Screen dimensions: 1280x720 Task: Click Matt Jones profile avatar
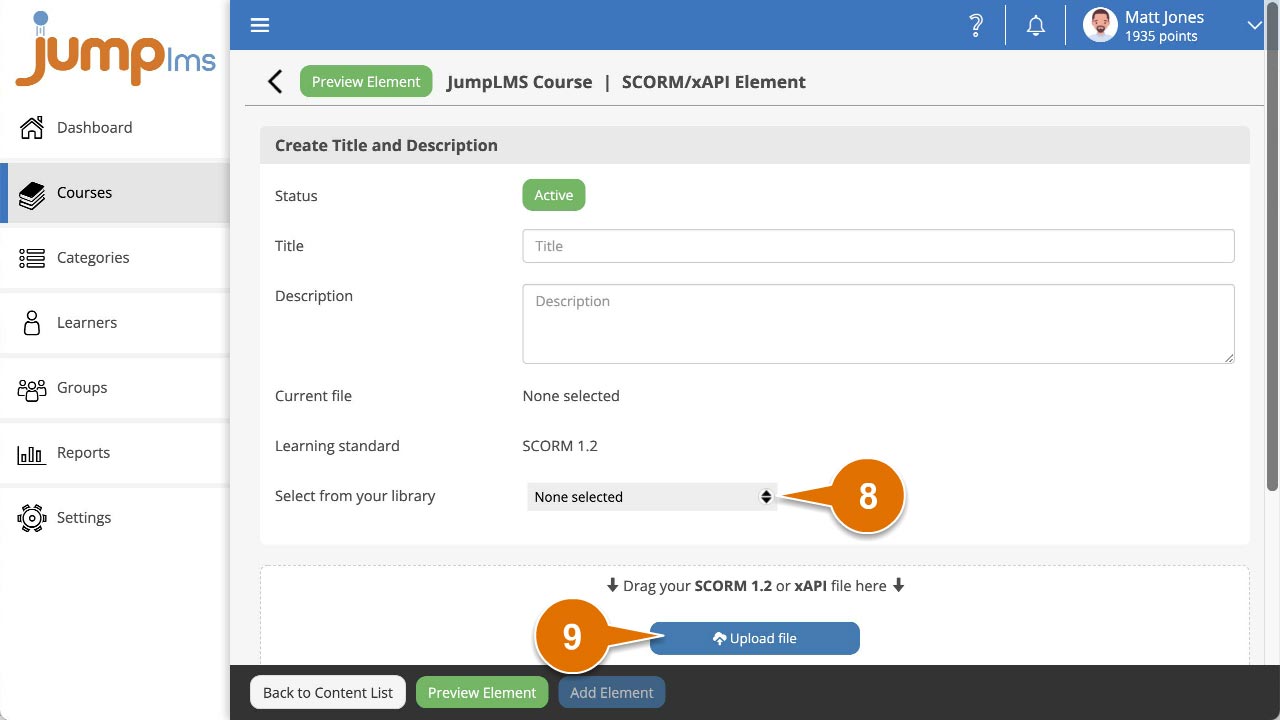click(1100, 25)
